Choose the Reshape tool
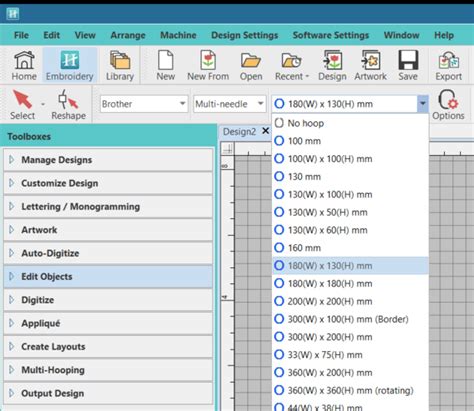 68,105
